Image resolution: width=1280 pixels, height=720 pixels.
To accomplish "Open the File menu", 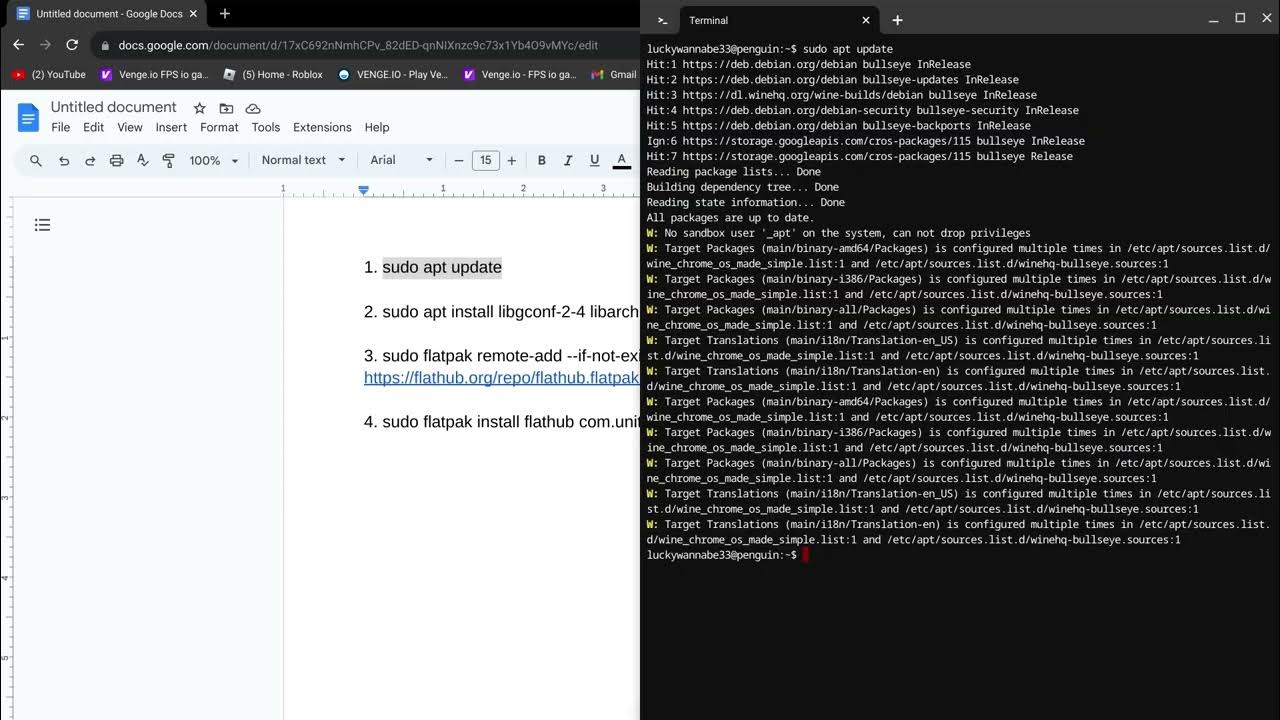I will pyautogui.click(x=61, y=127).
